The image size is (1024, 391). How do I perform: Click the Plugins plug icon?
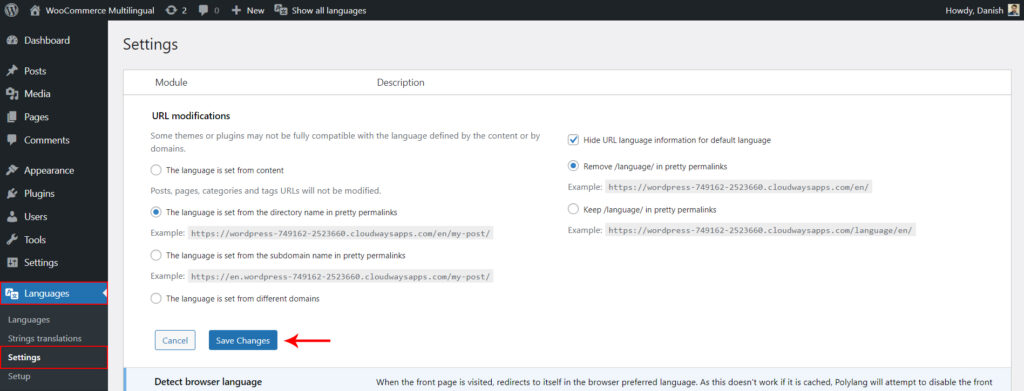tap(12, 194)
